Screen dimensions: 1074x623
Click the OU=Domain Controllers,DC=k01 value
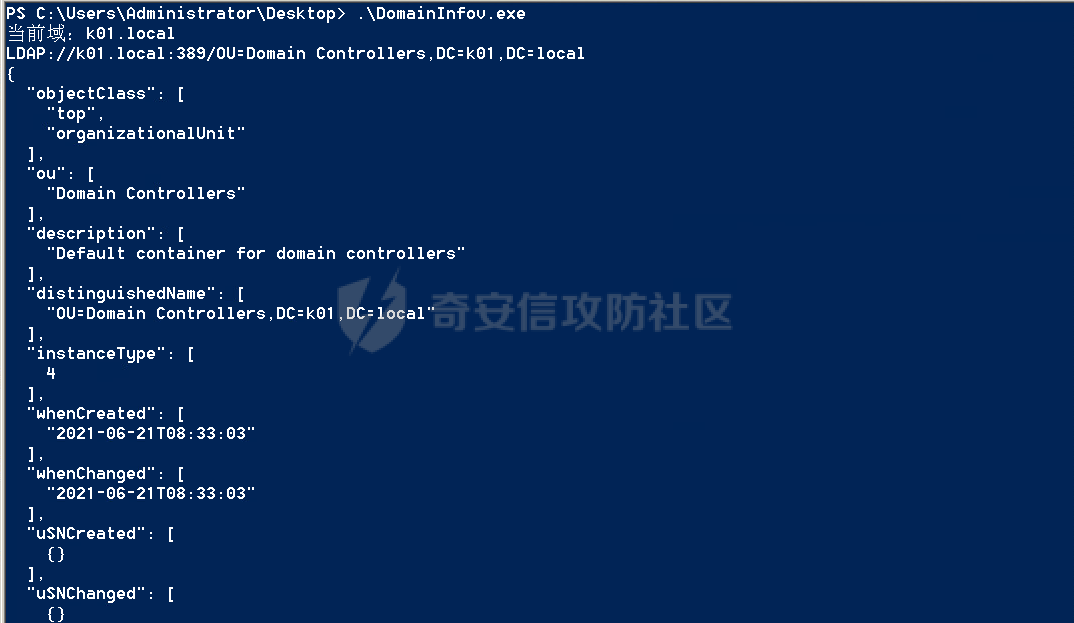pyautogui.click(x=240, y=314)
